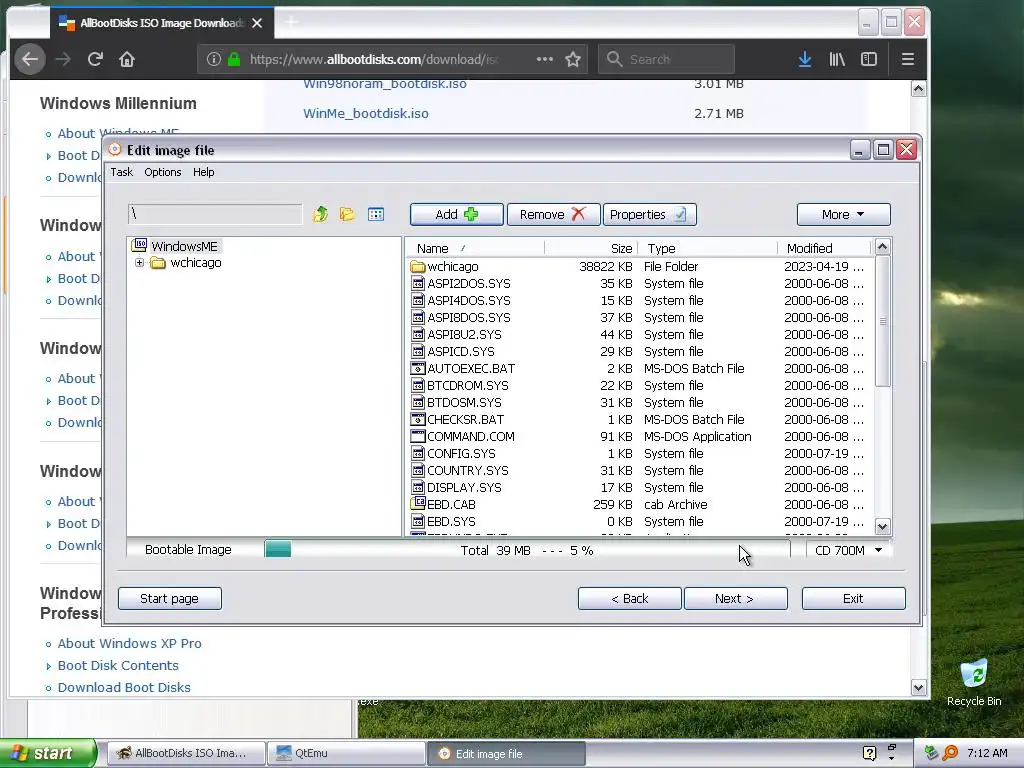The image size is (1024, 768).
Task: Sort file list by Size column
Action: (590, 248)
